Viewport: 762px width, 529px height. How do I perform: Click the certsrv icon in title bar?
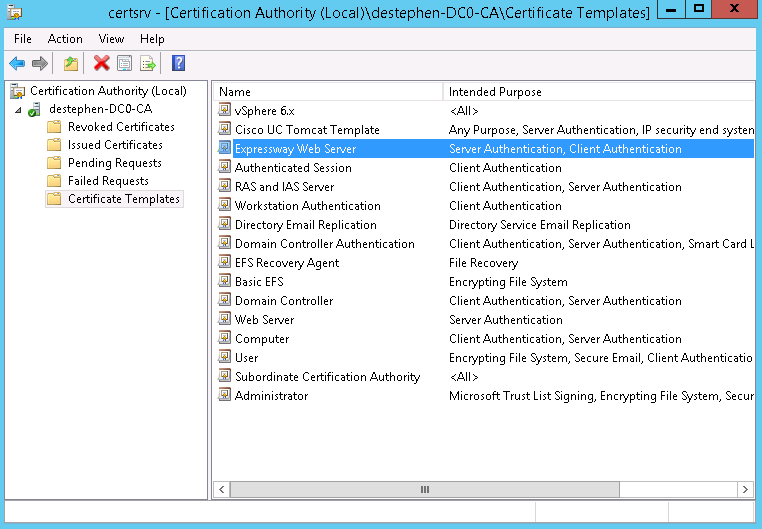14,12
